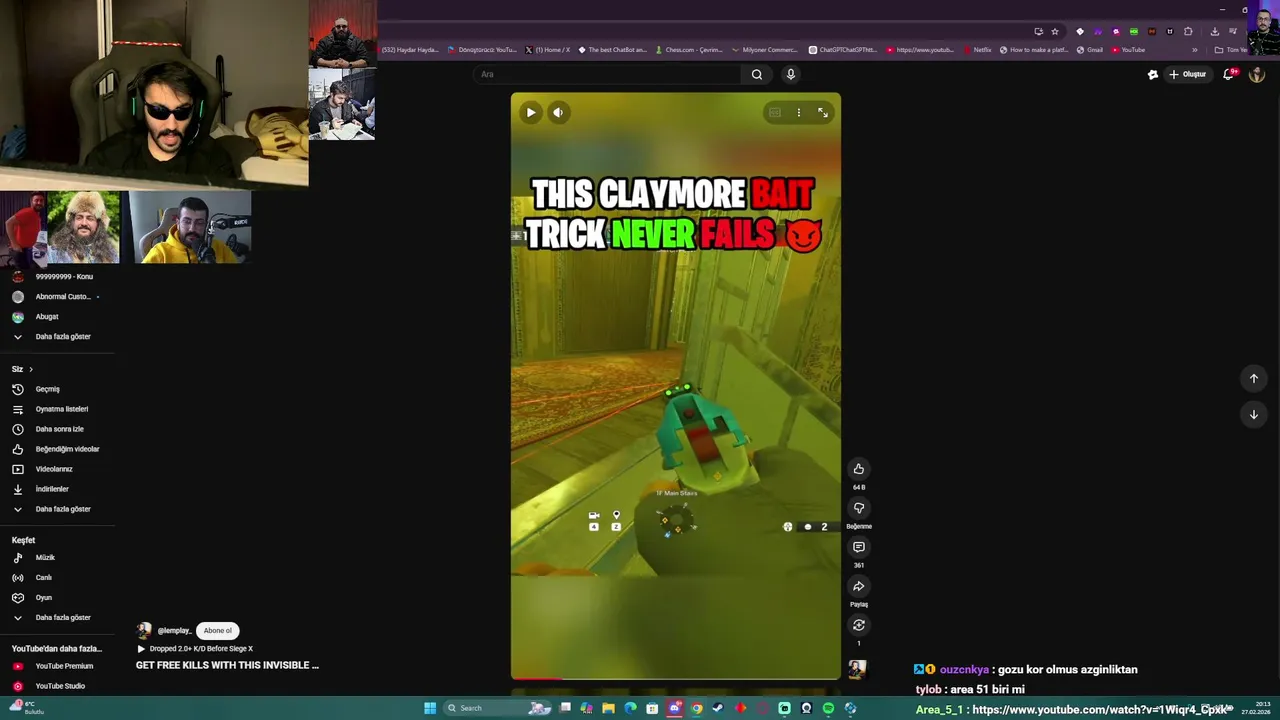1280x720 pixels.
Task: Open İndirilenler in sidebar
Action: 52,489
